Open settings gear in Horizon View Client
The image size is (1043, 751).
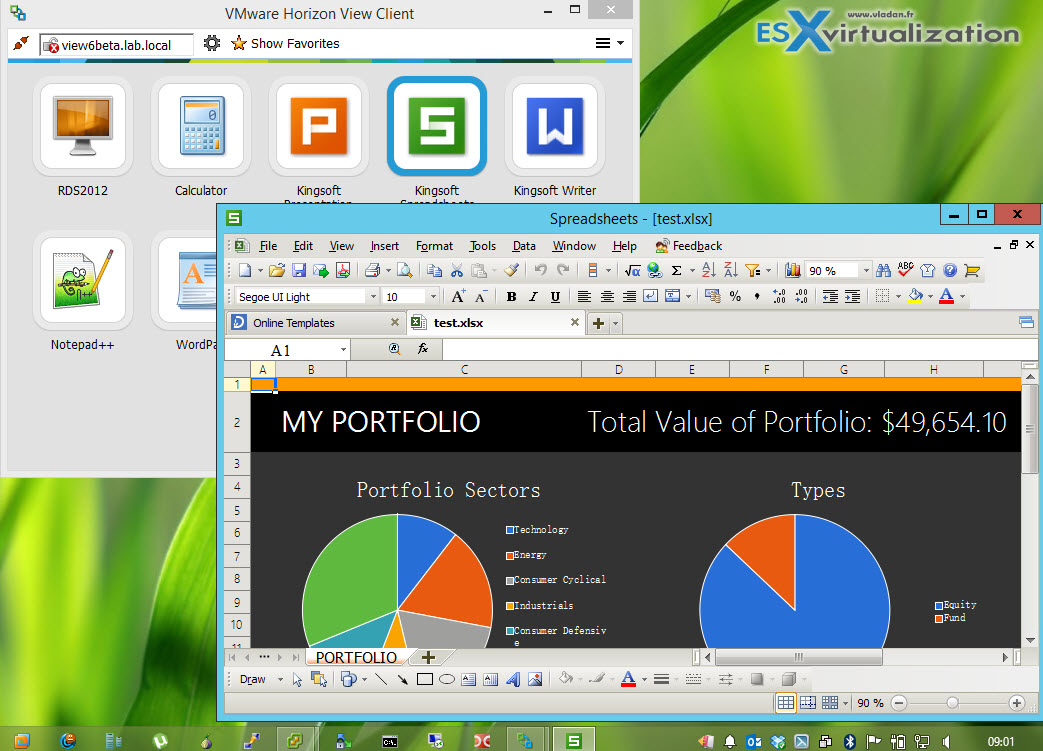(x=212, y=43)
